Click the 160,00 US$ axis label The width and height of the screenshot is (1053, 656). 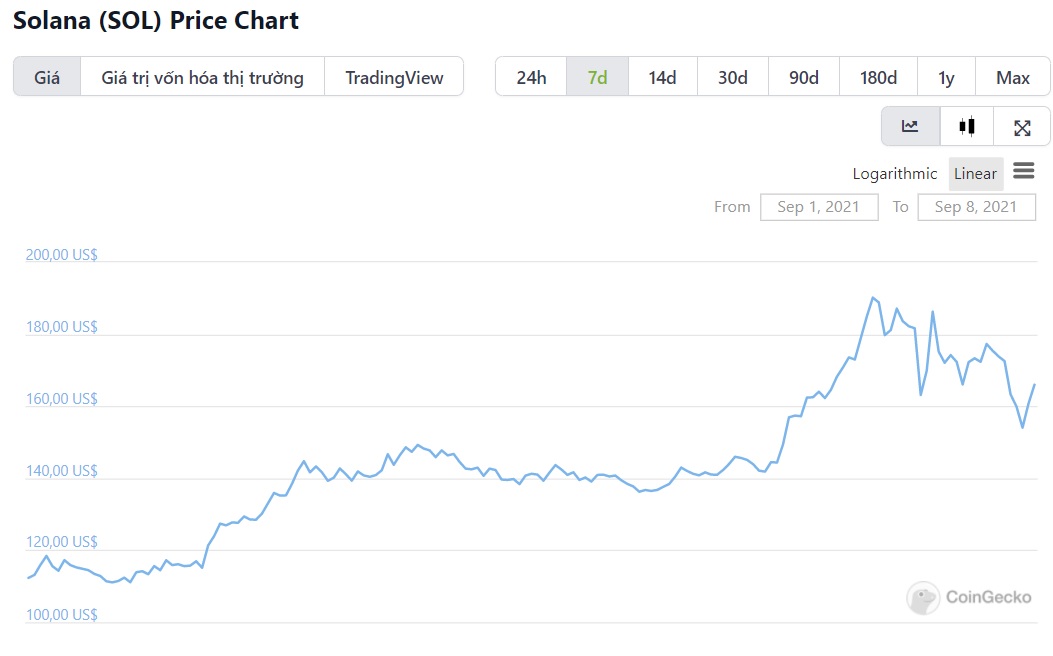coord(62,399)
